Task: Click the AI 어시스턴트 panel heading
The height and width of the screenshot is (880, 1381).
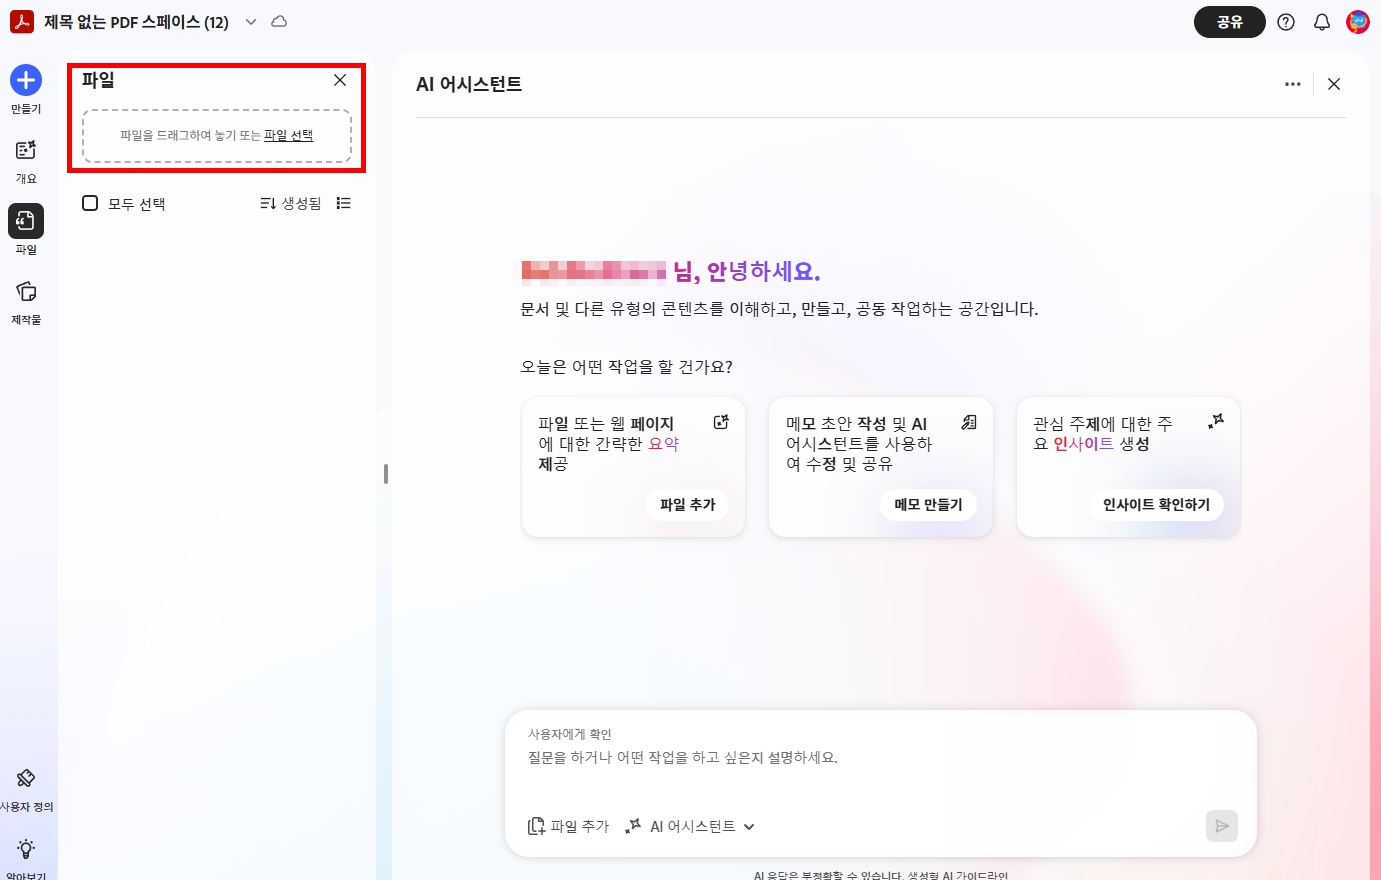Action: coord(469,84)
